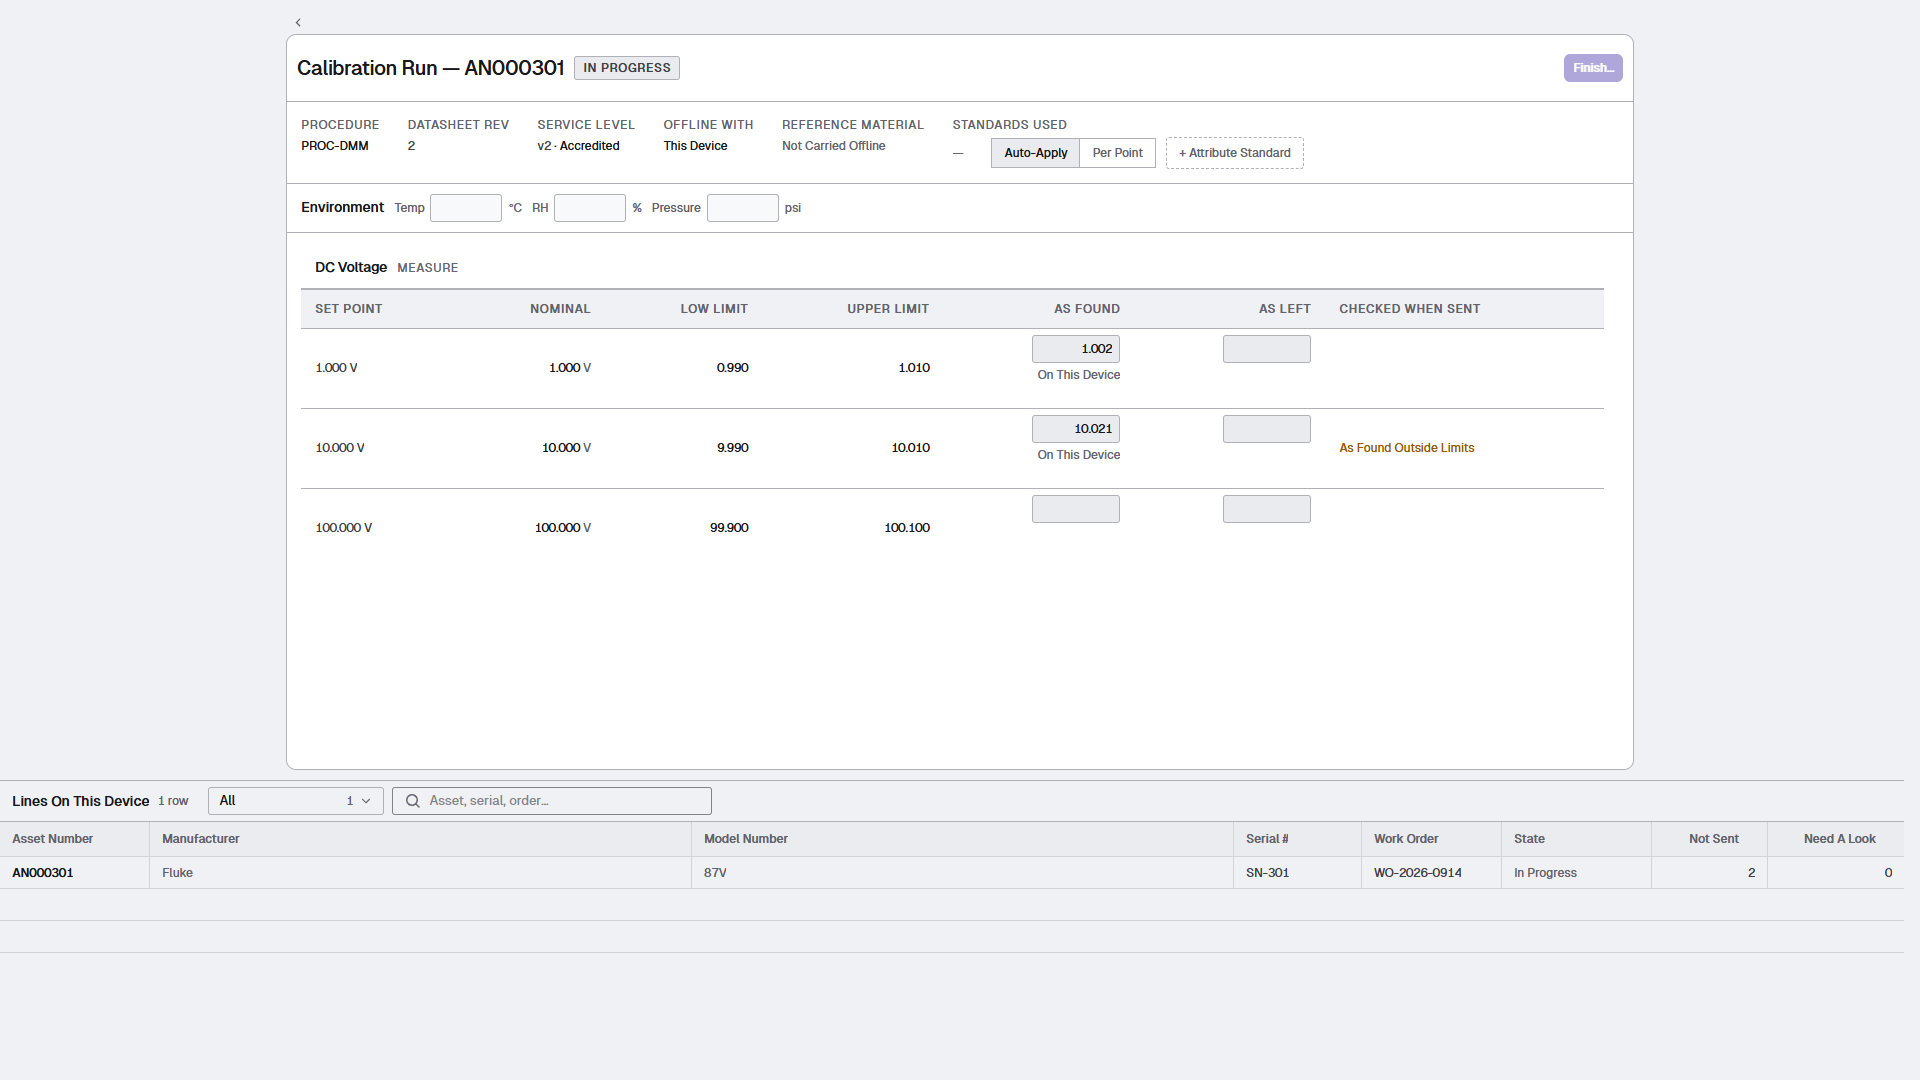The image size is (1920, 1080).
Task: Select Per Point standards mode
Action: point(1117,153)
